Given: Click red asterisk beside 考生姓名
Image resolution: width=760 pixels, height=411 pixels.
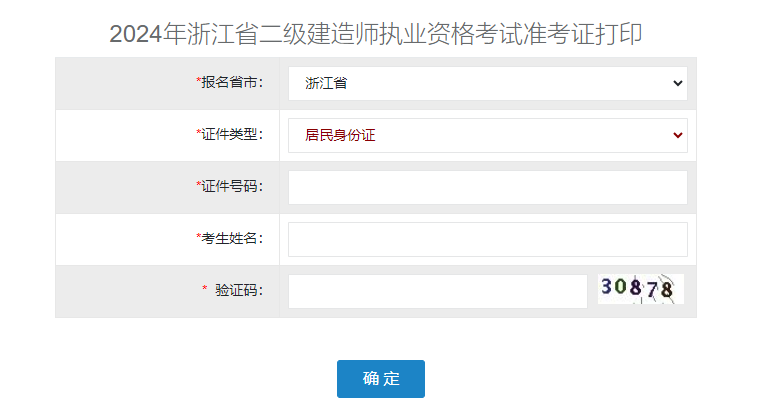Looking at the screenshot, I should 199,238.
